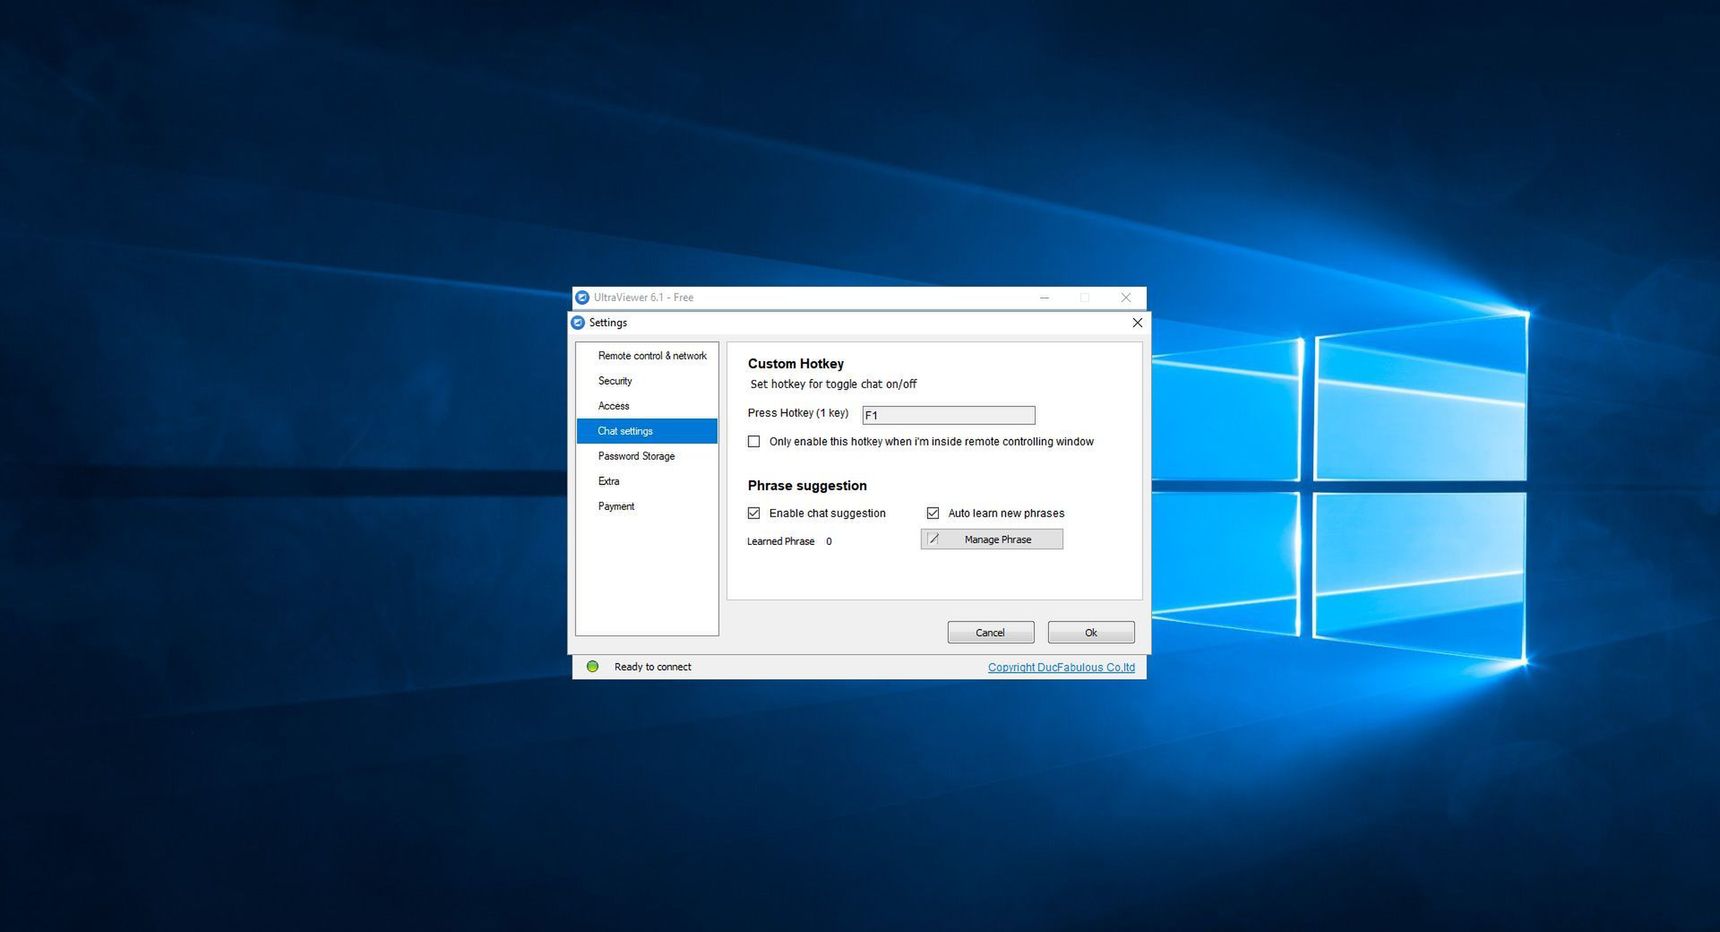Click the Press Hotkey input field
The width and height of the screenshot is (1720, 932).
click(948, 415)
